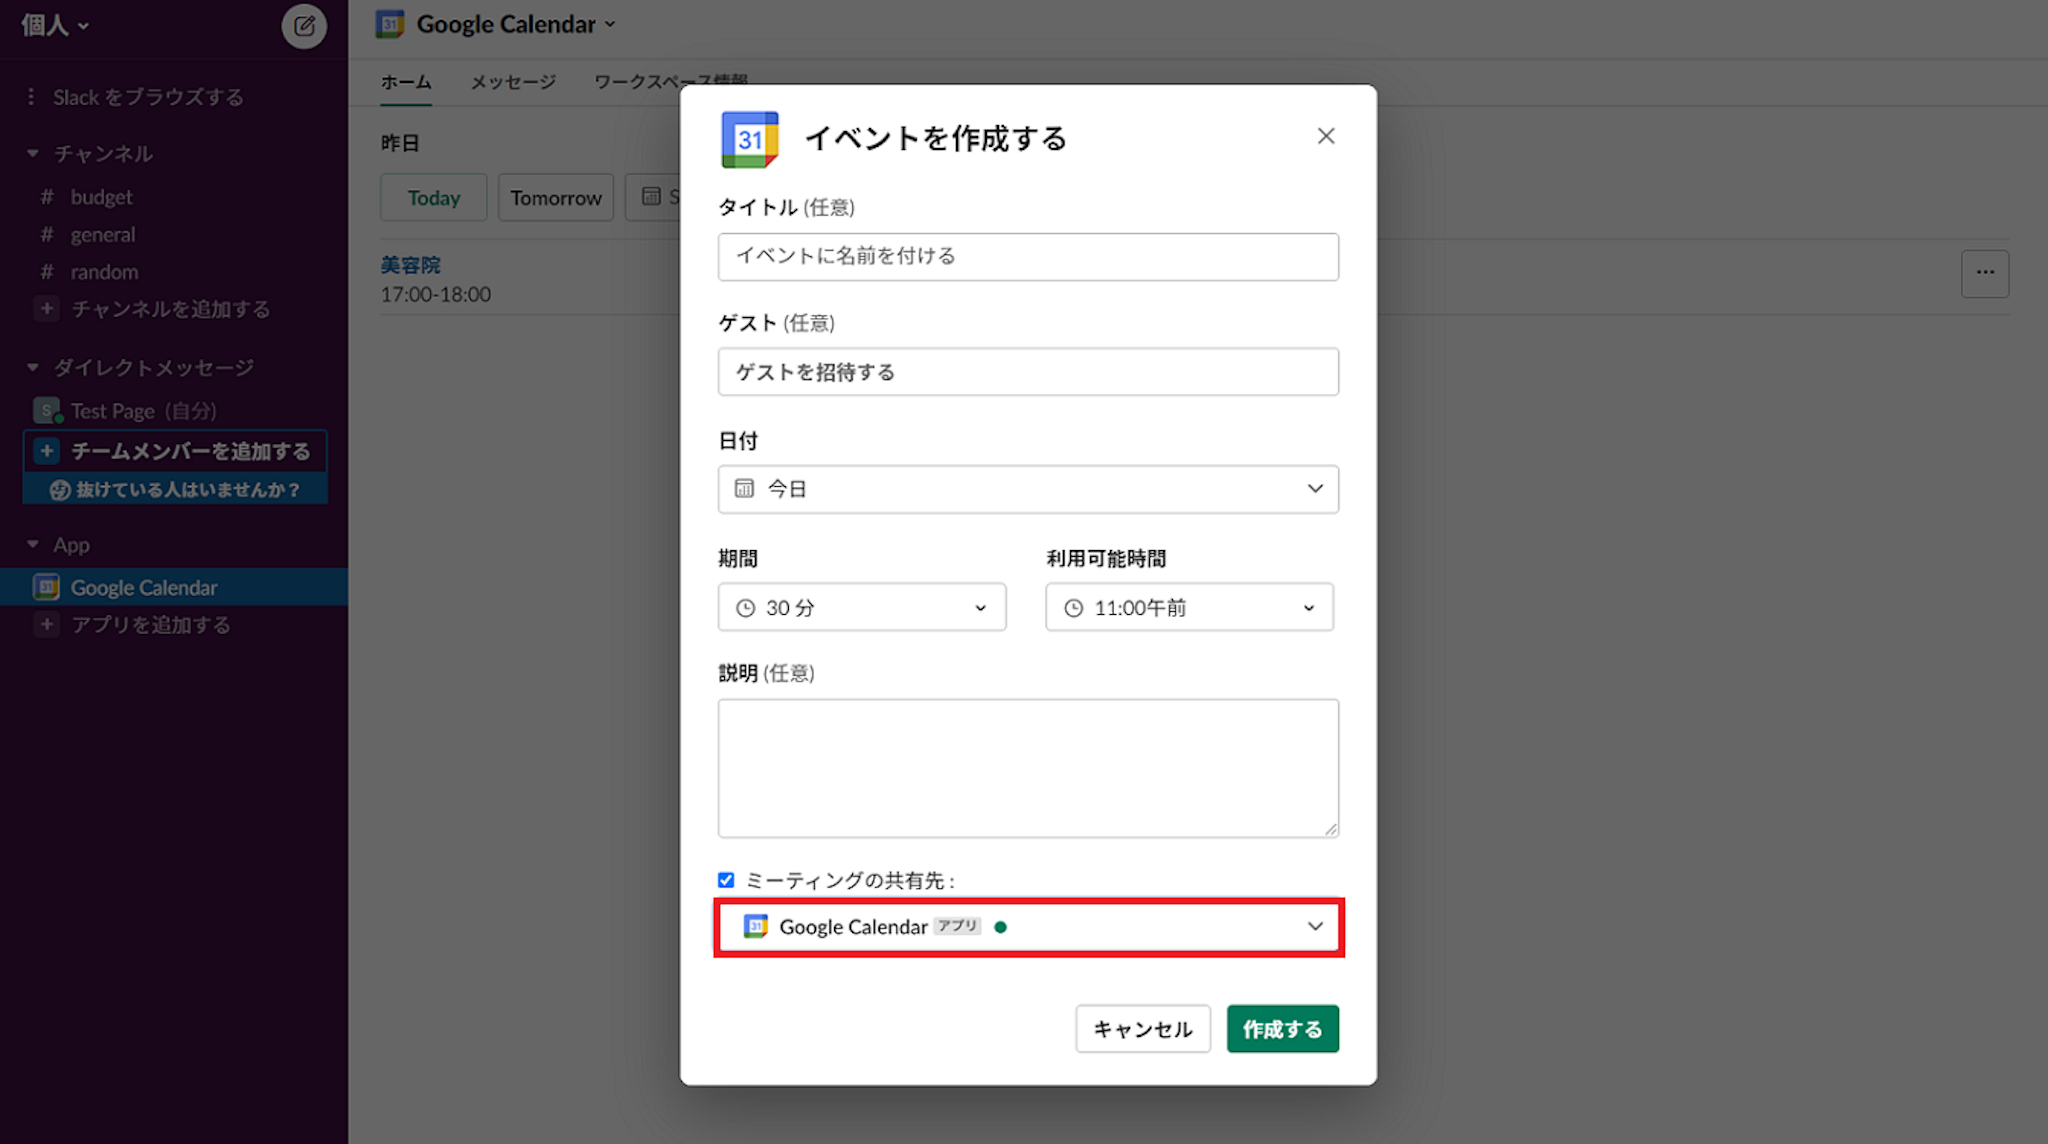Click the Test Page avatar in direct messages
This screenshot has height=1144, width=2048.
[x=46, y=411]
